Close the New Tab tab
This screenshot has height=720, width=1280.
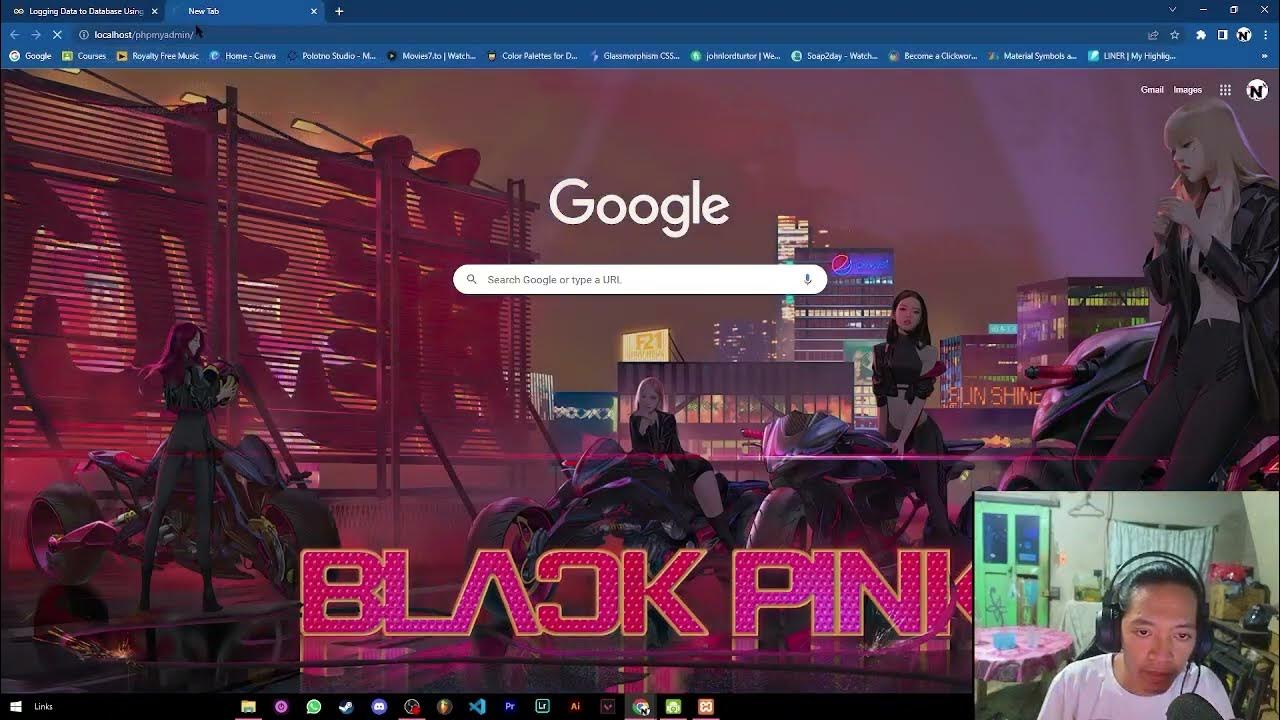(314, 11)
